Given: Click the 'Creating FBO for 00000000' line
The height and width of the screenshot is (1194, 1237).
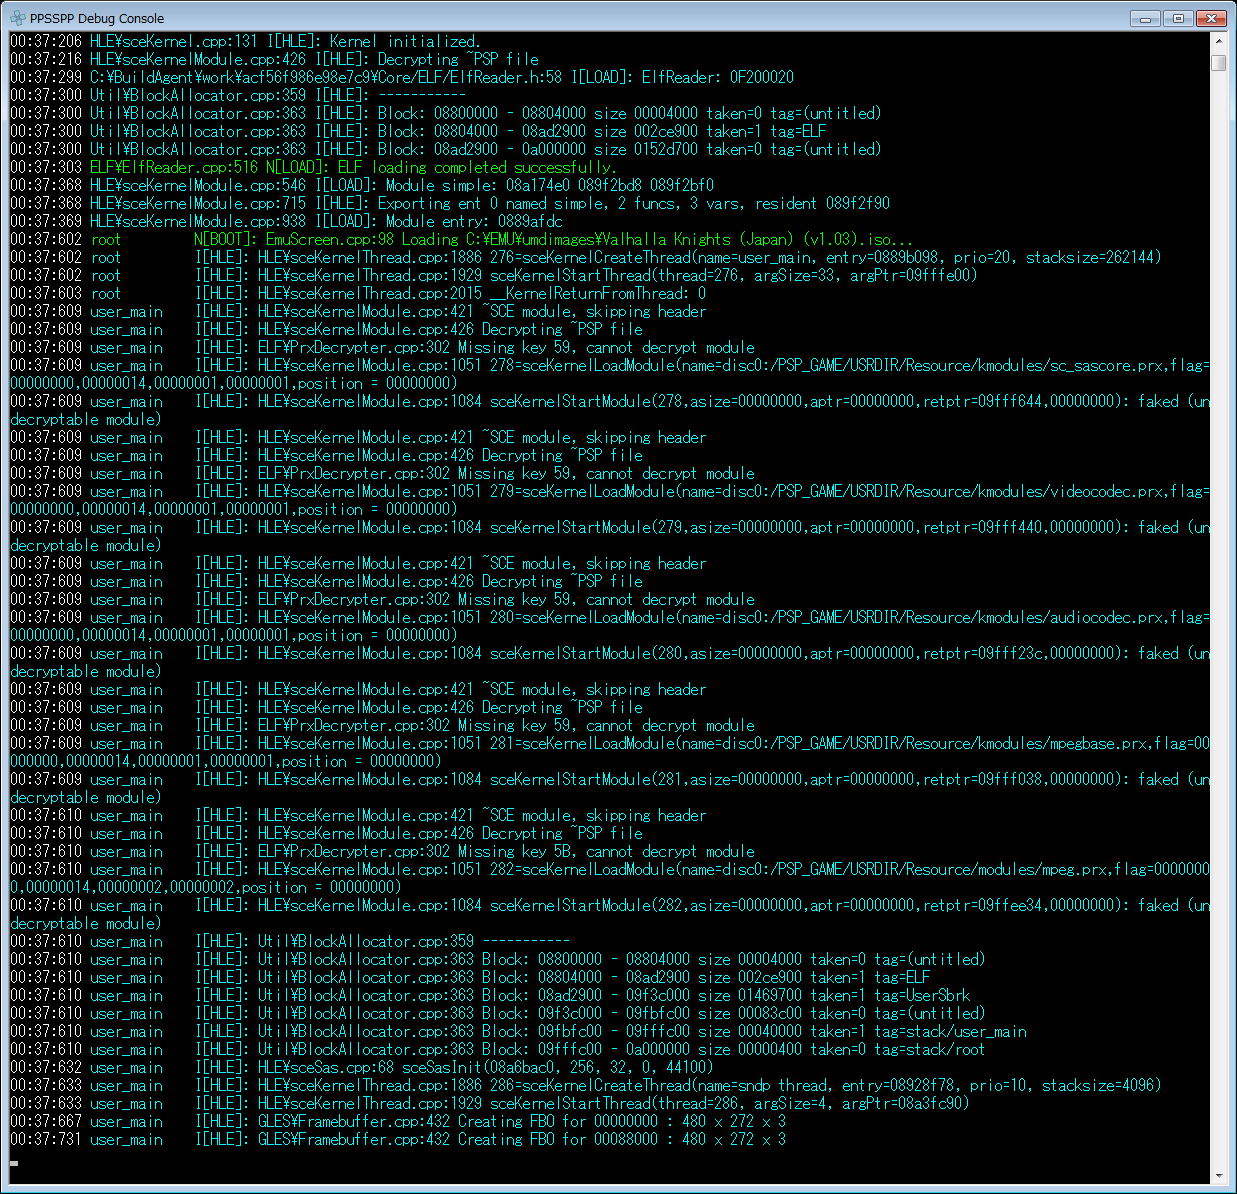Looking at the screenshot, I should [398, 1121].
